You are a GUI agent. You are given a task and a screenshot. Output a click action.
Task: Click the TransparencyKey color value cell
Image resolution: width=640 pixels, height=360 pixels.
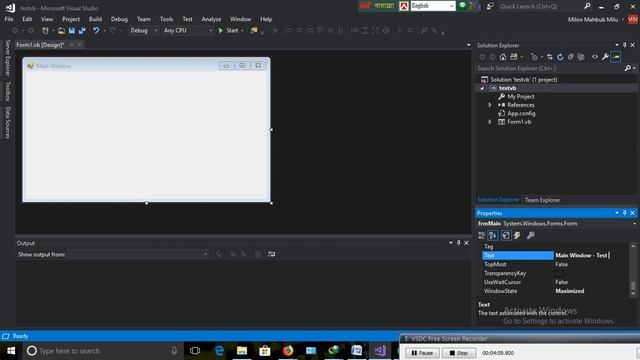pos(591,273)
